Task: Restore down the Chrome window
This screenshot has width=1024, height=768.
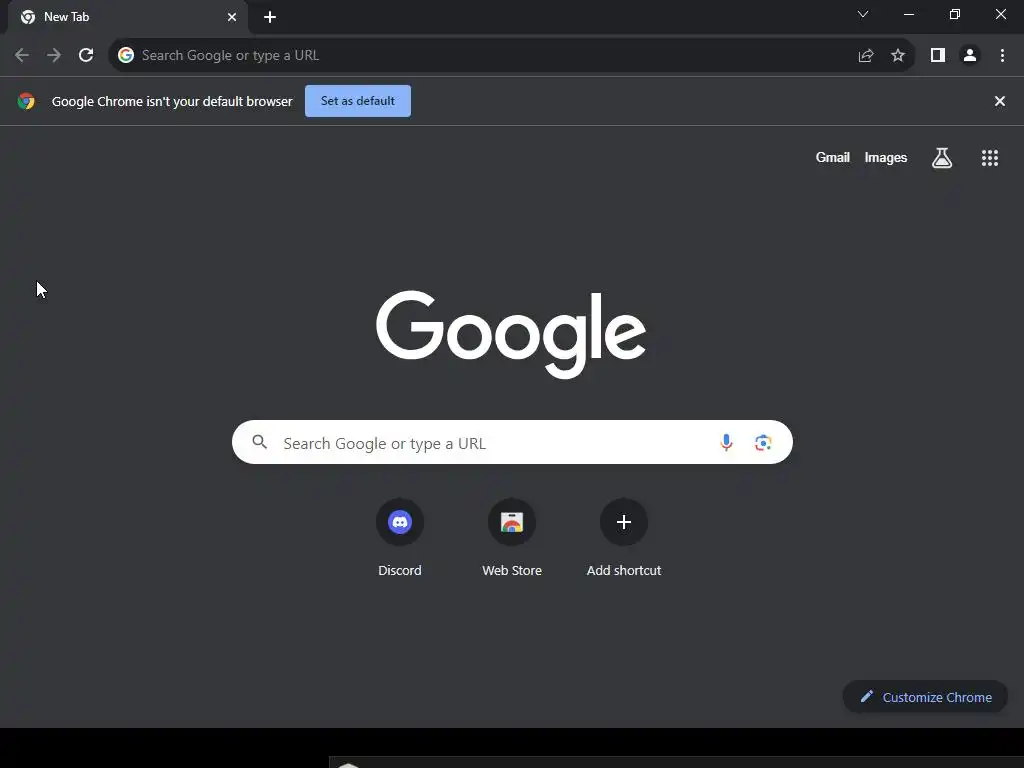Action: click(x=955, y=14)
